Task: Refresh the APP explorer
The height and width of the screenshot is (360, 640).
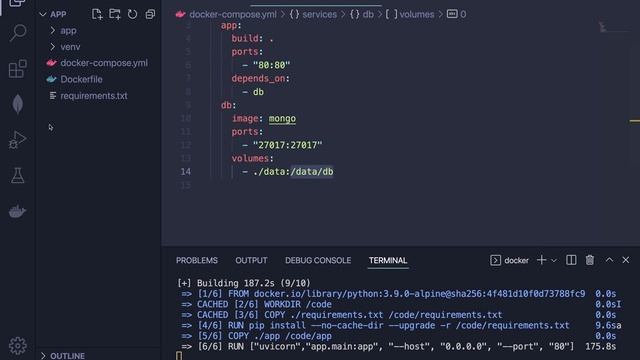Action: coord(132,14)
